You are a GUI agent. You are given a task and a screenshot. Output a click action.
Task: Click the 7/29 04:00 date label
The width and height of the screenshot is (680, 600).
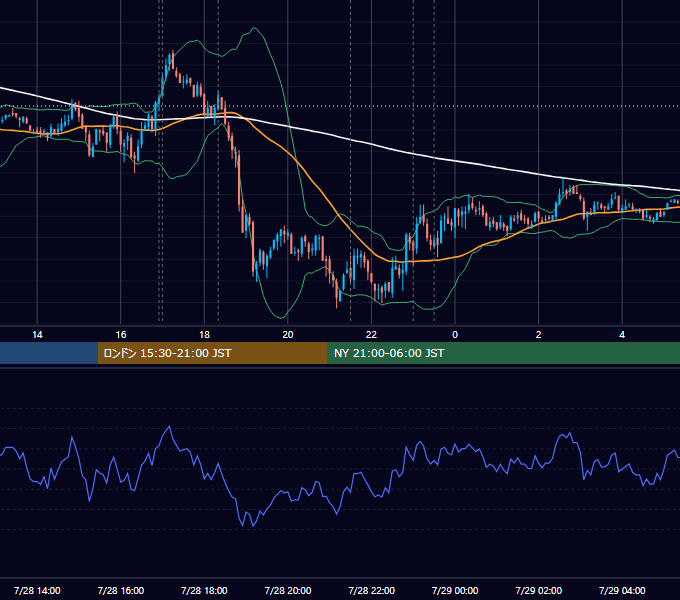[x=622, y=590]
